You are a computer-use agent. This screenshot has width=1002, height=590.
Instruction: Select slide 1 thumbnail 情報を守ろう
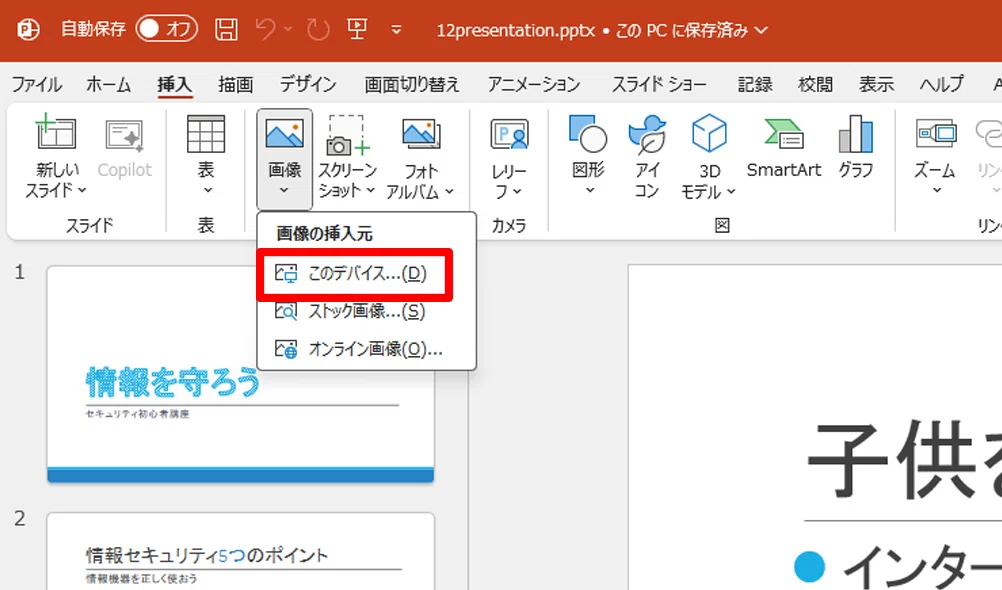point(240,374)
